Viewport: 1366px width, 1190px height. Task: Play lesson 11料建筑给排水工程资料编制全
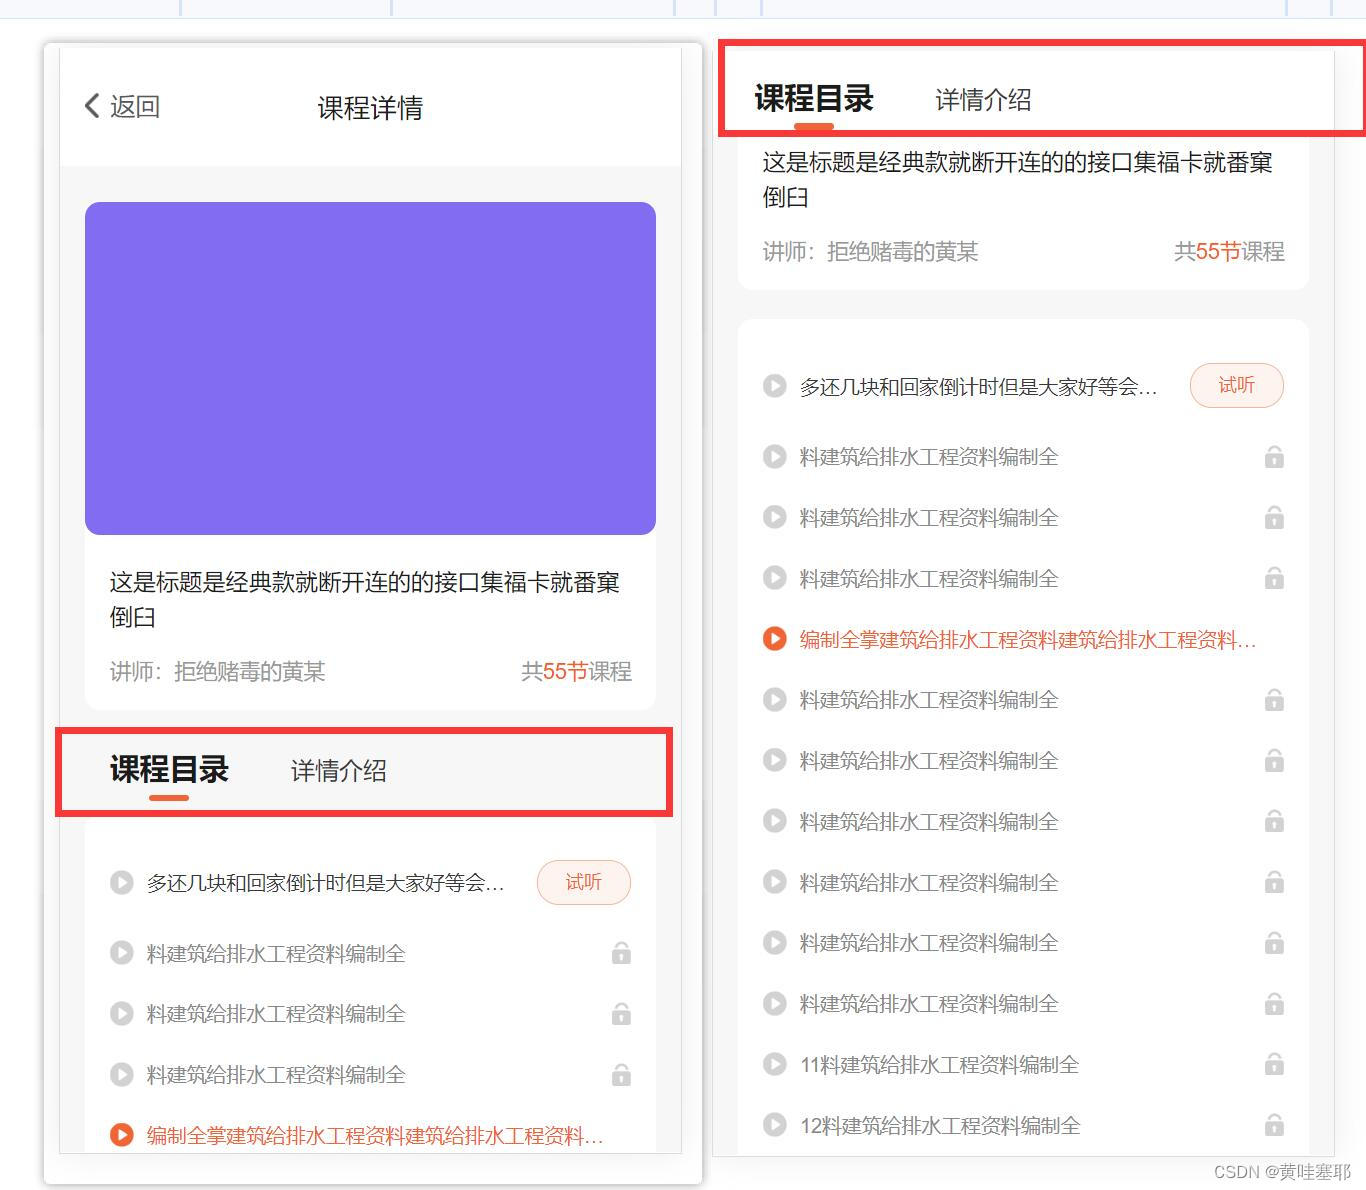774,1064
